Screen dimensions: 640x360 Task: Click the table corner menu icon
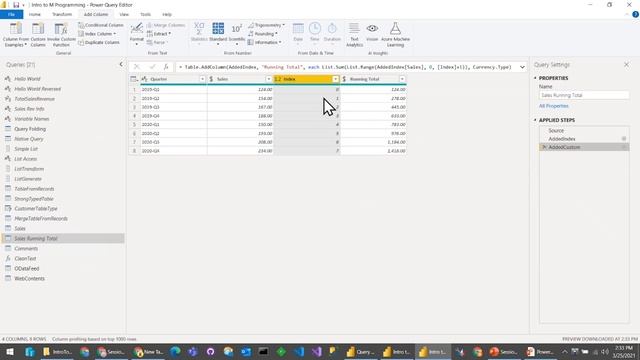click(134, 79)
